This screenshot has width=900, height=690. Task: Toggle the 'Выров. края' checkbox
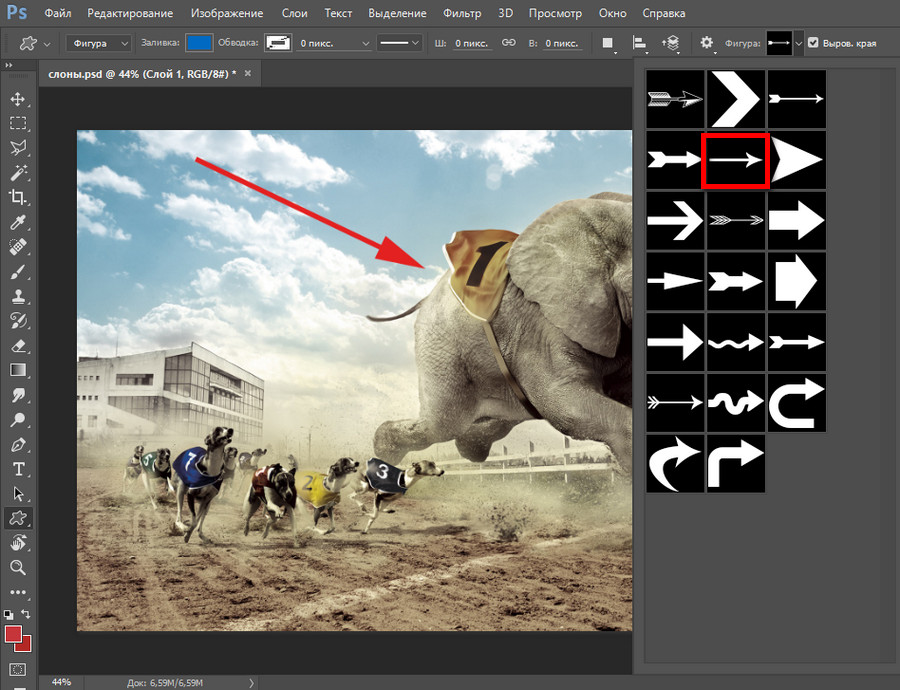813,43
